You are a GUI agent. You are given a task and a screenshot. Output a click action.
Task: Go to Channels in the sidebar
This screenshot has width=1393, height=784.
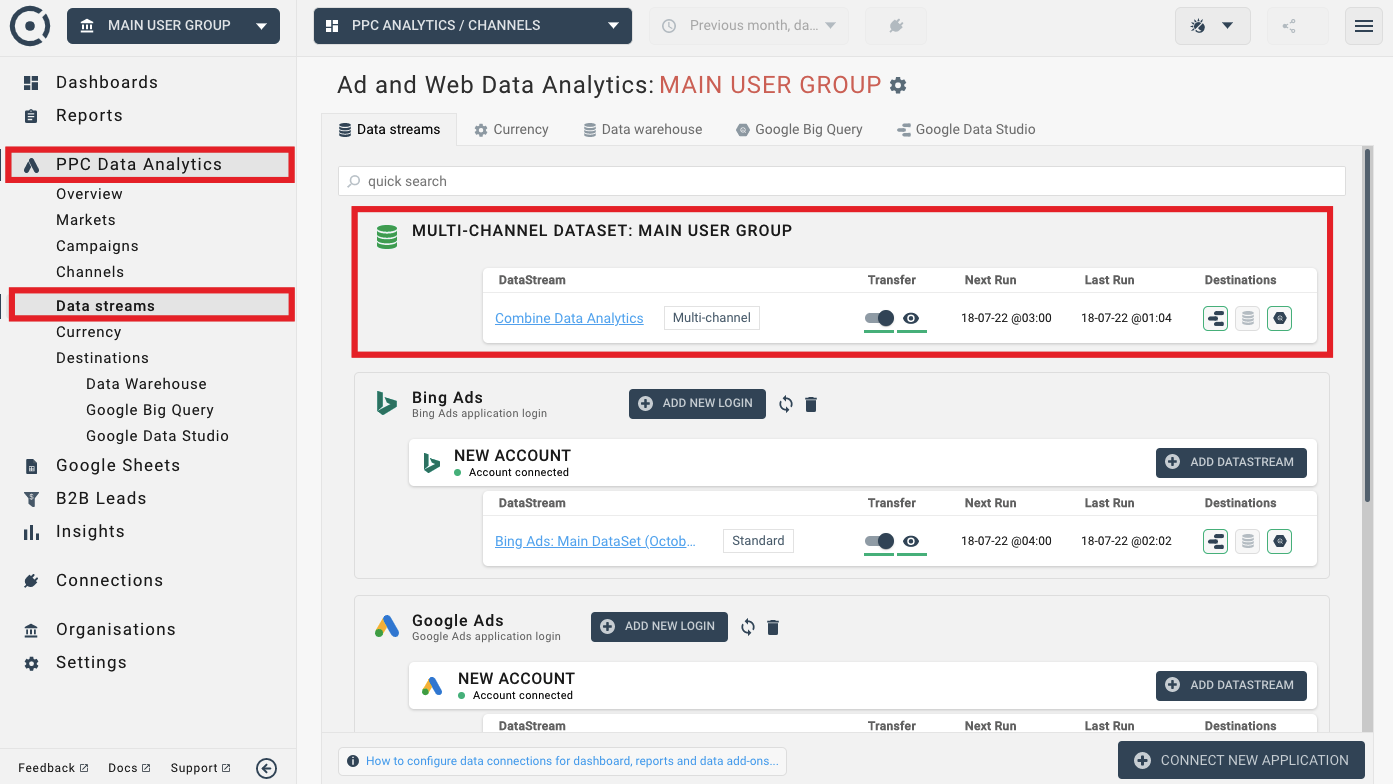coord(90,272)
